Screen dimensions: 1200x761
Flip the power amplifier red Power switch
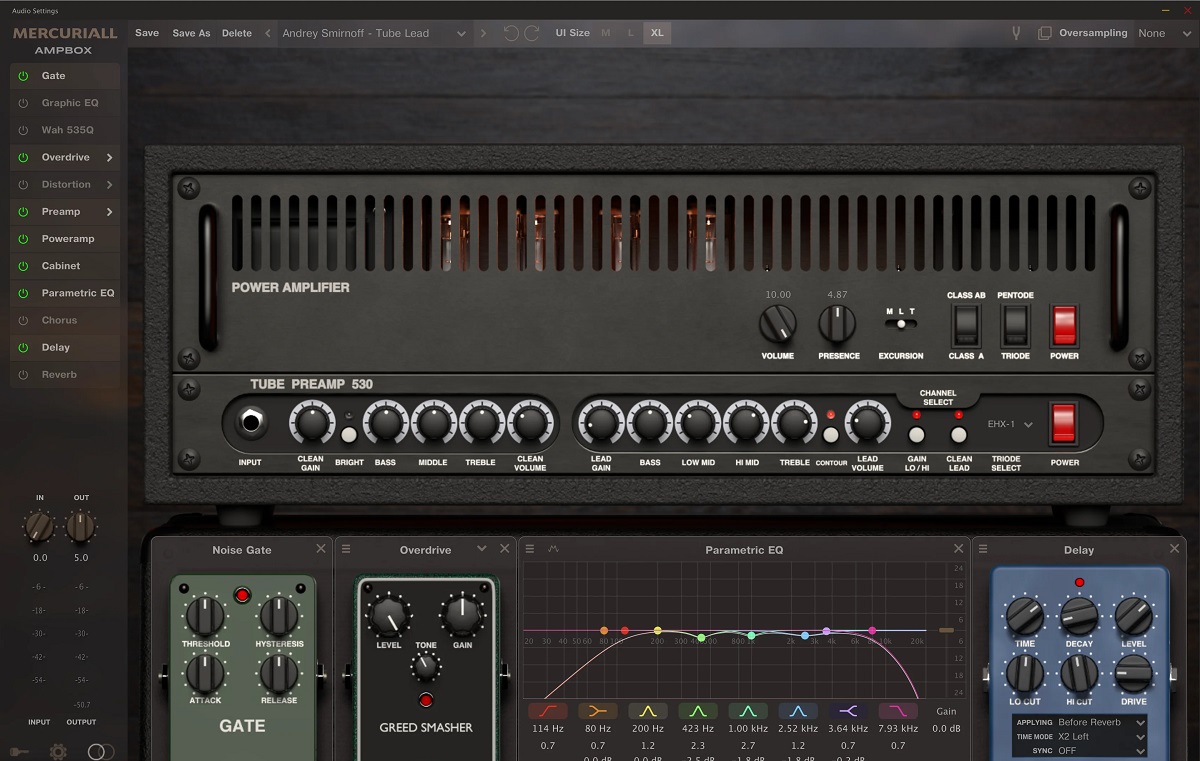(x=1064, y=326)
